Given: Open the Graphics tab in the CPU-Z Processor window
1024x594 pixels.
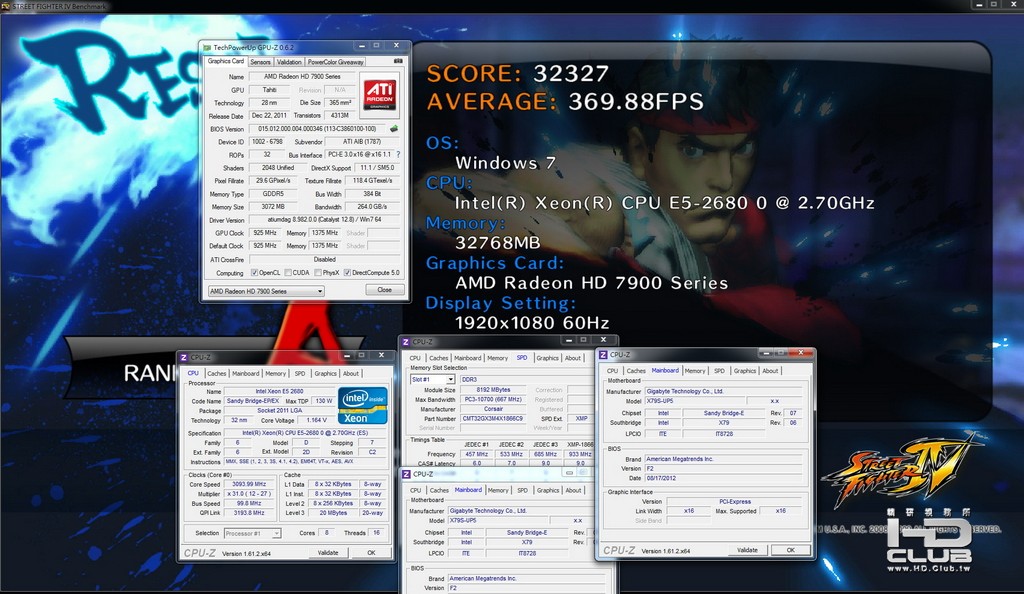Looking at the screenshot, I should [325, 373].
